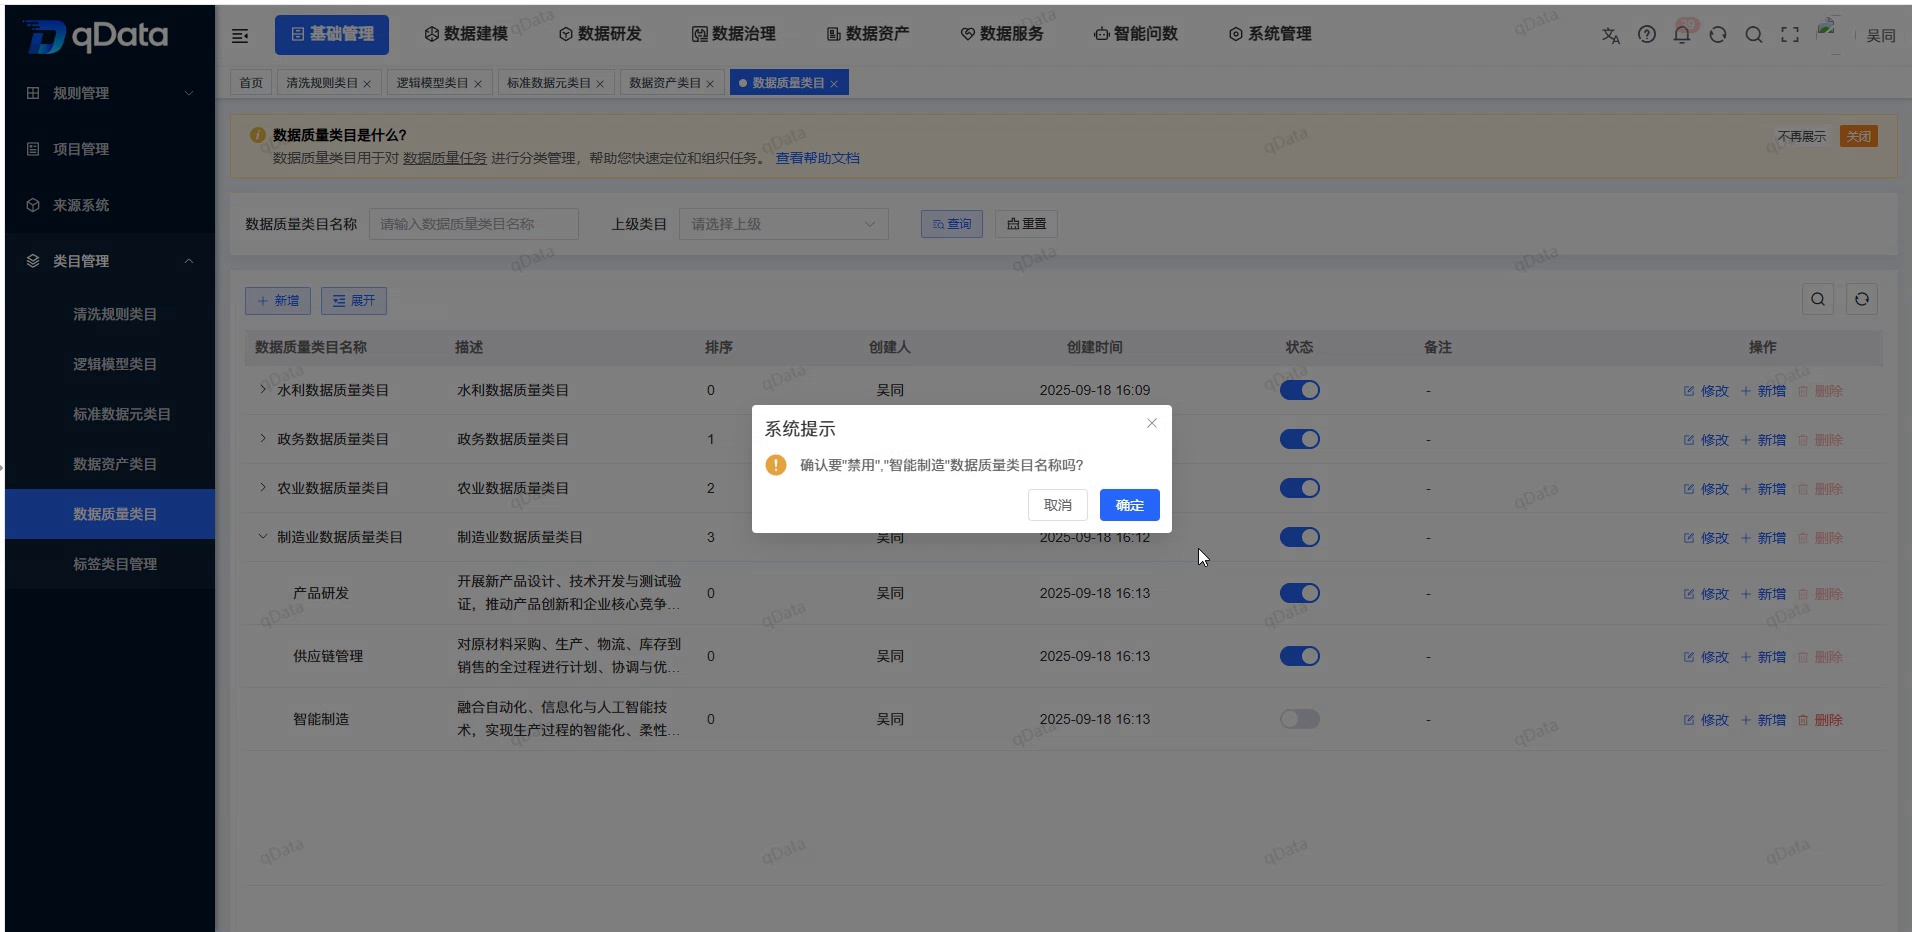The width and height of the screenshot is (1912, 932).
Task: Close the 标准数据元类目 tab
Action: [x=600, y=84]
